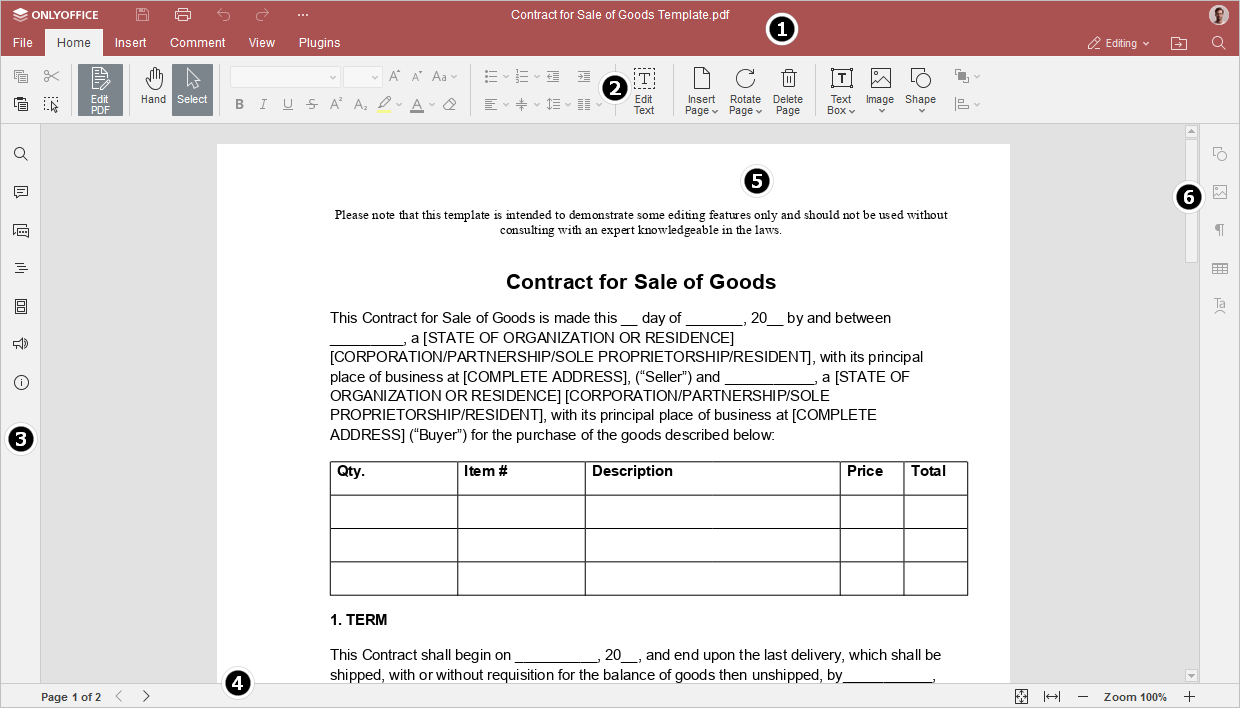Image resolution: width=1240 pixels, height=708 pixels.
Task: Open the Plugins tab
Action: (x=319, y=42)
